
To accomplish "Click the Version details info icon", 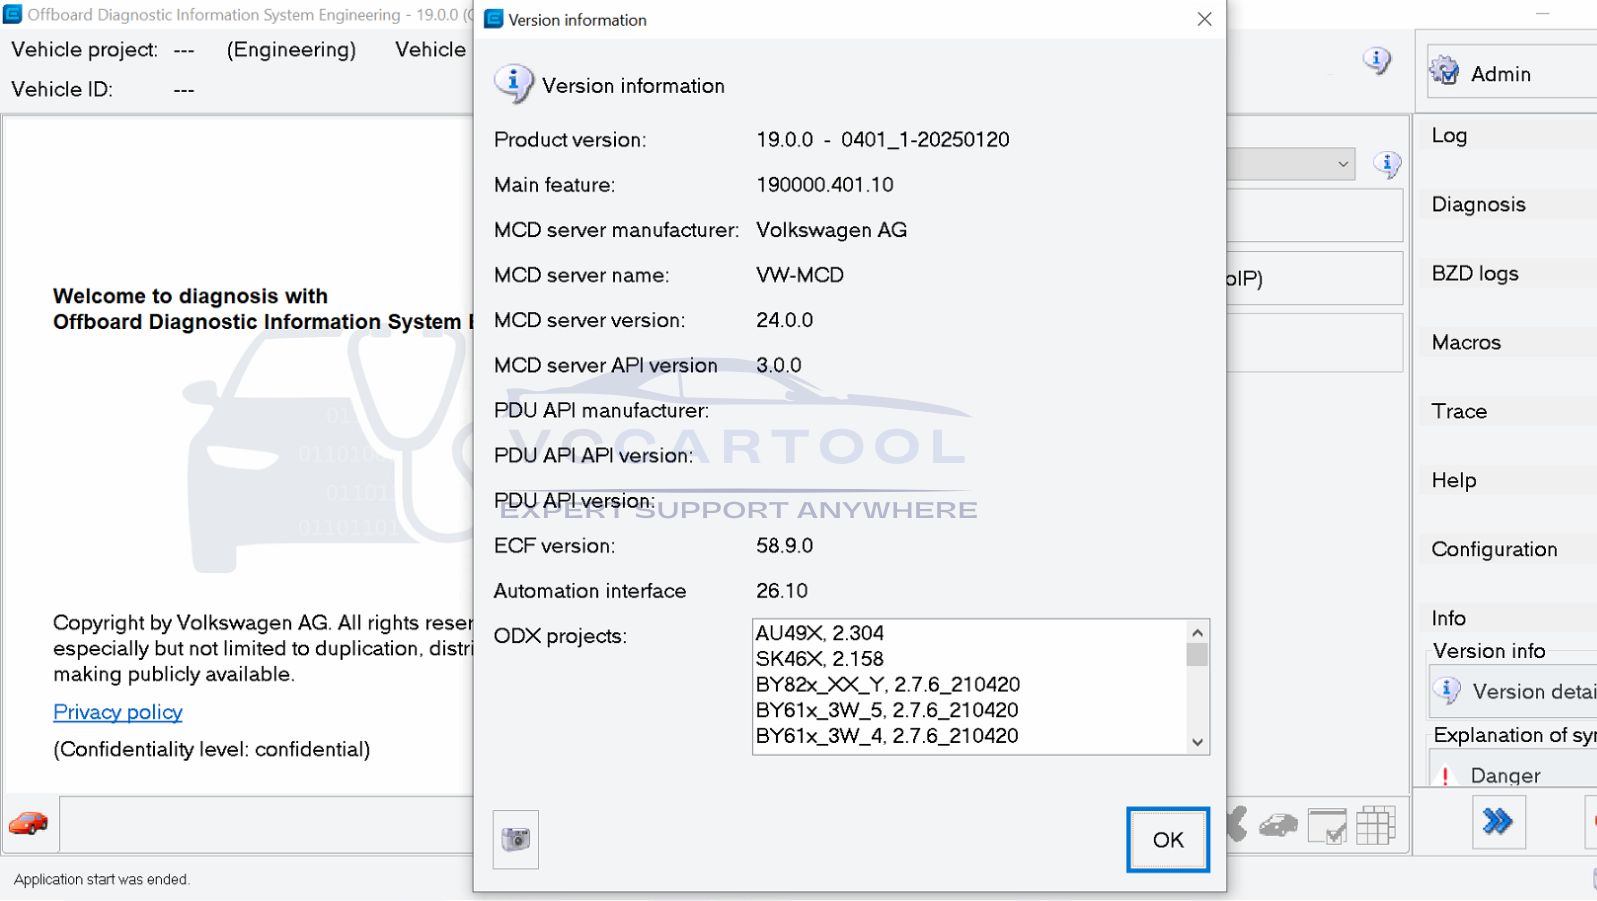I will pos(1447,691).
